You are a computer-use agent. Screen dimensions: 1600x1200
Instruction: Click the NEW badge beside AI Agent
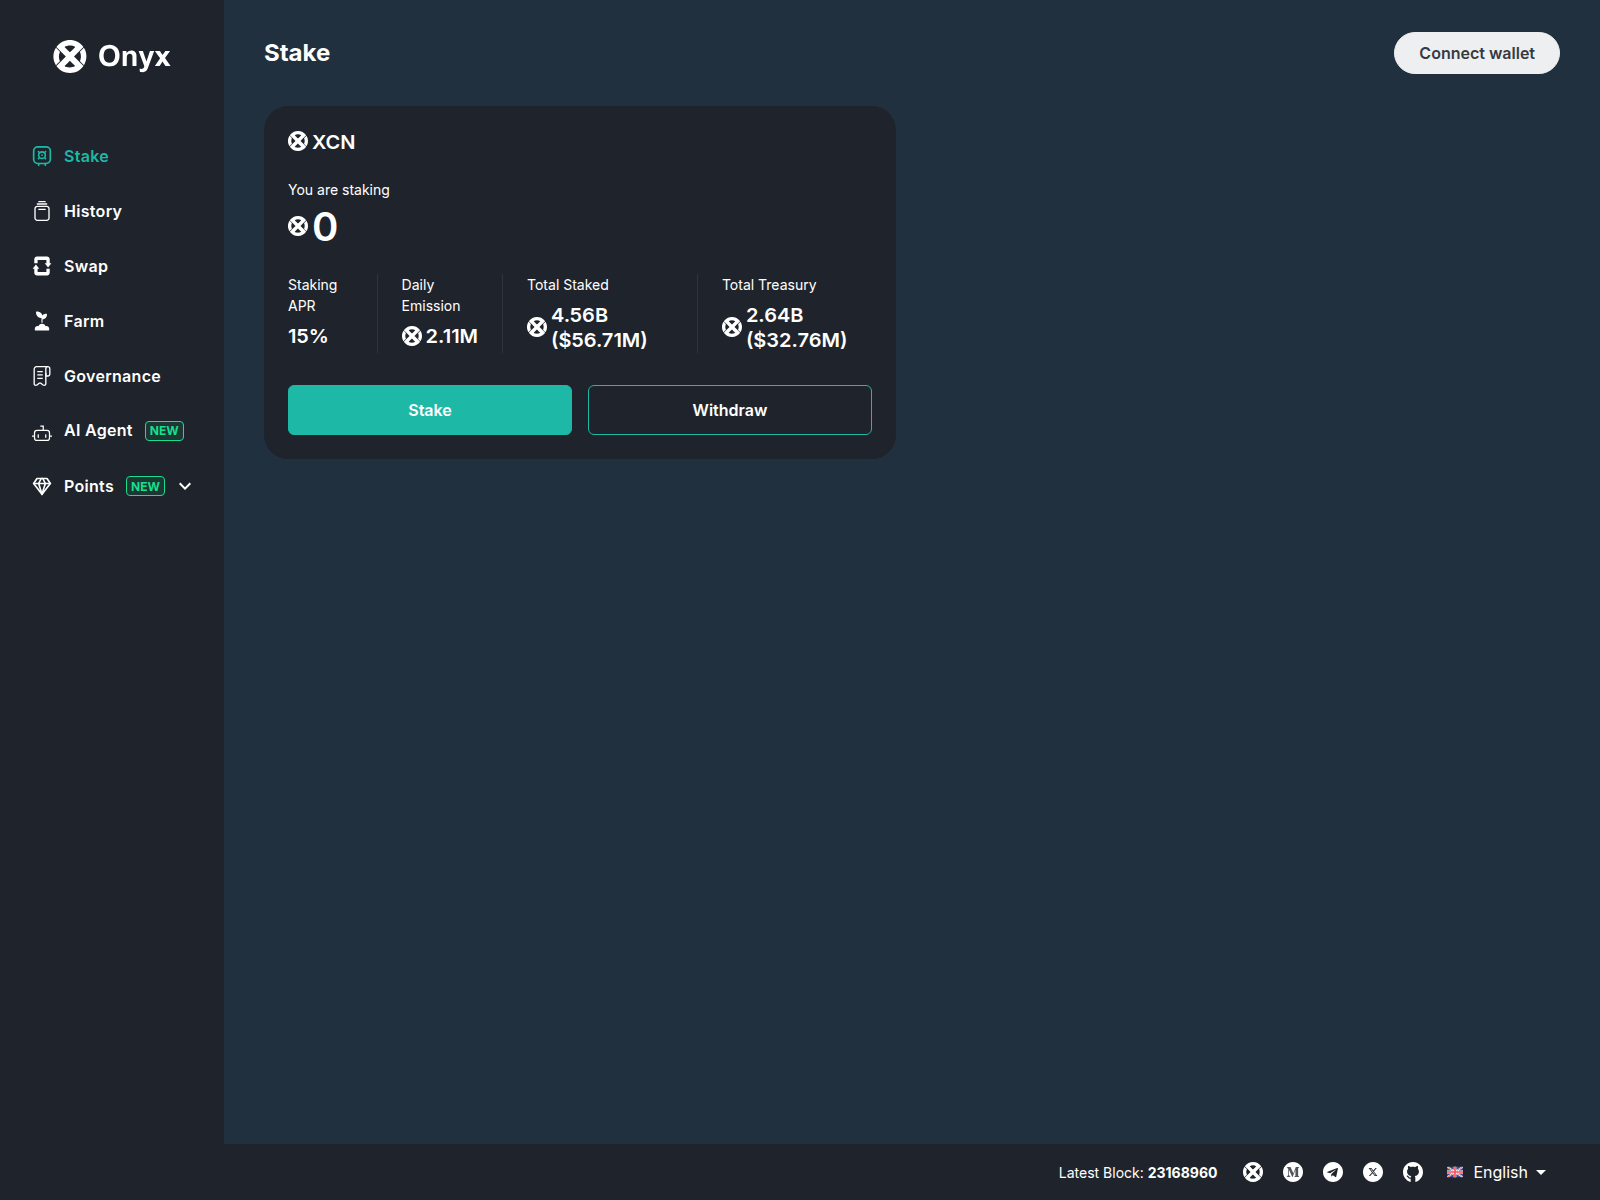pos(164,431)
